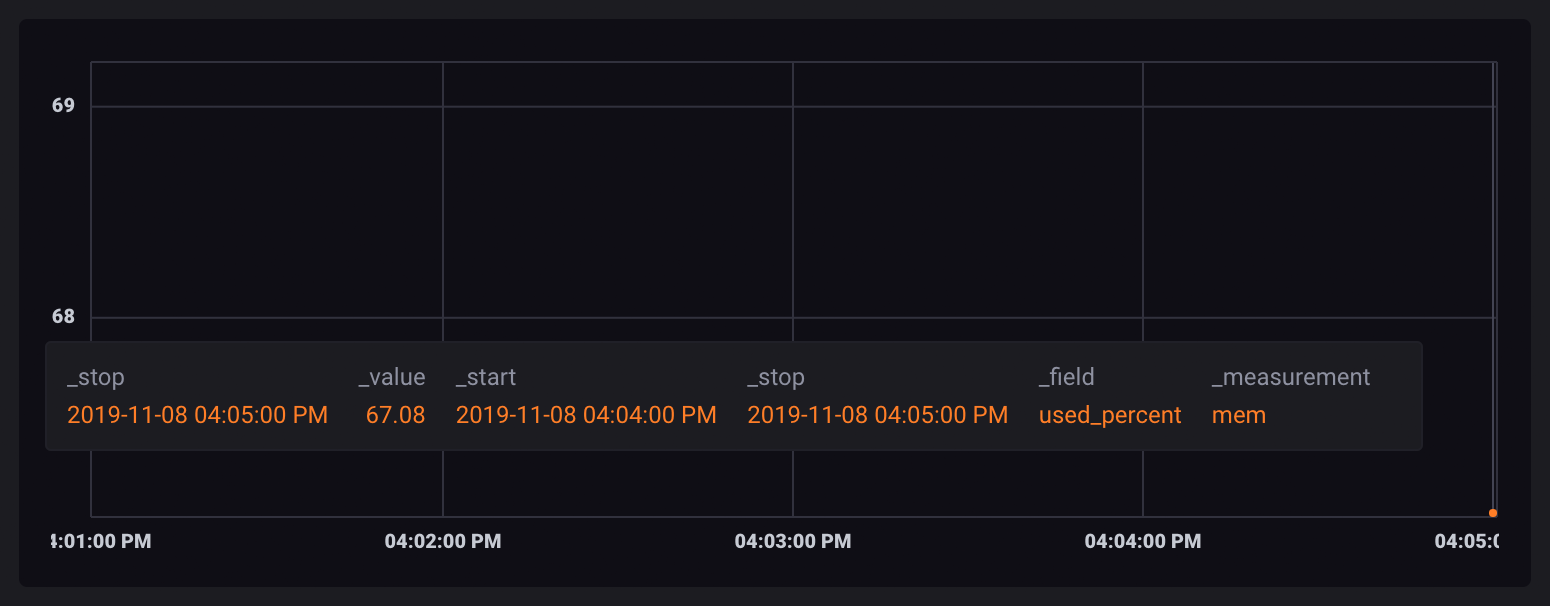Image resolution: width=1550 pixels, height=606 pixels.
Task: Click the orange data point on the graph
Action: tap(1493, 513)
